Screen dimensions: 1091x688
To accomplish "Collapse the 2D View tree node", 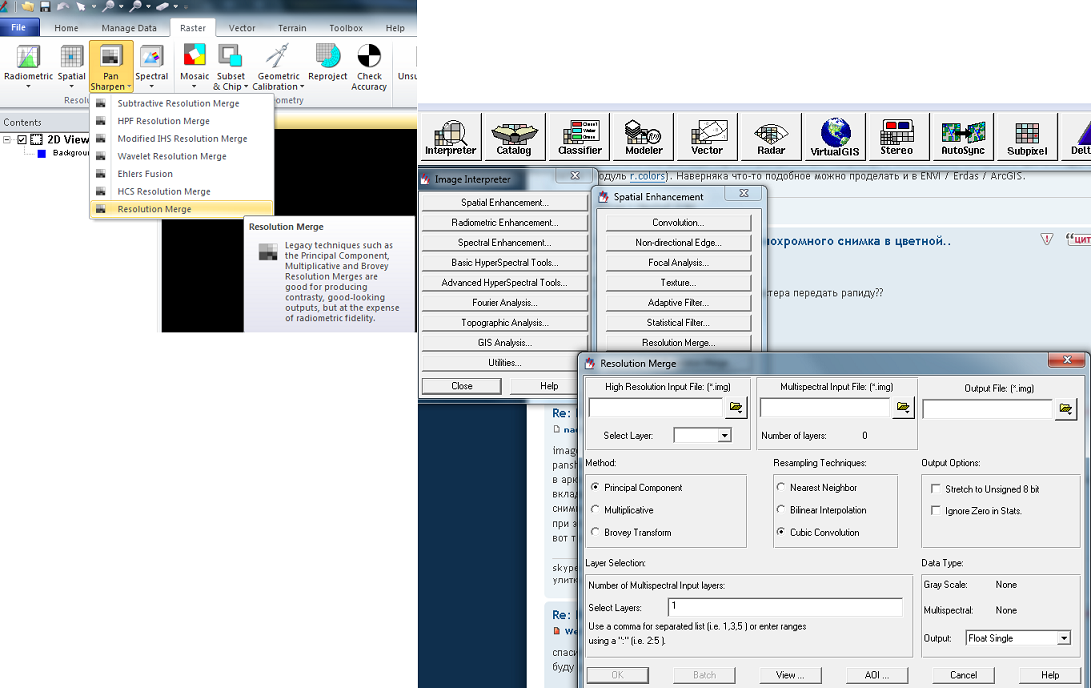I will (8, 140).
